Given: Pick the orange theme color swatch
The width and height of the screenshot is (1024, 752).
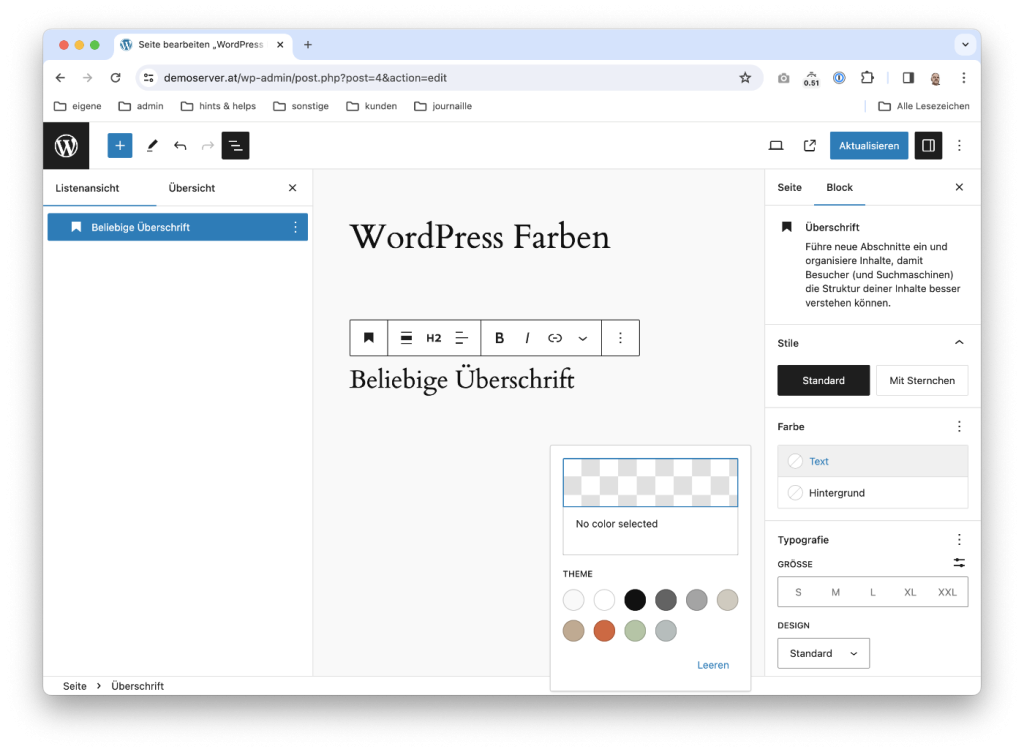Looking at the screenshot, I should pos(604,631).
